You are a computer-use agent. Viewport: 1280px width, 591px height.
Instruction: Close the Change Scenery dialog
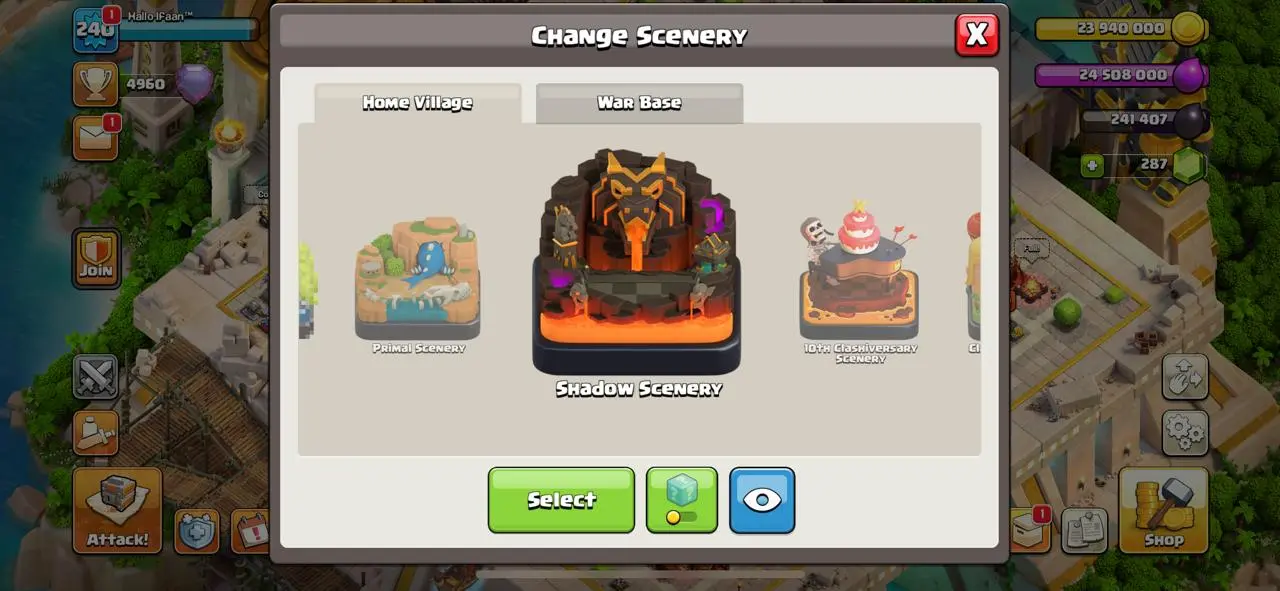pos(977,35)
